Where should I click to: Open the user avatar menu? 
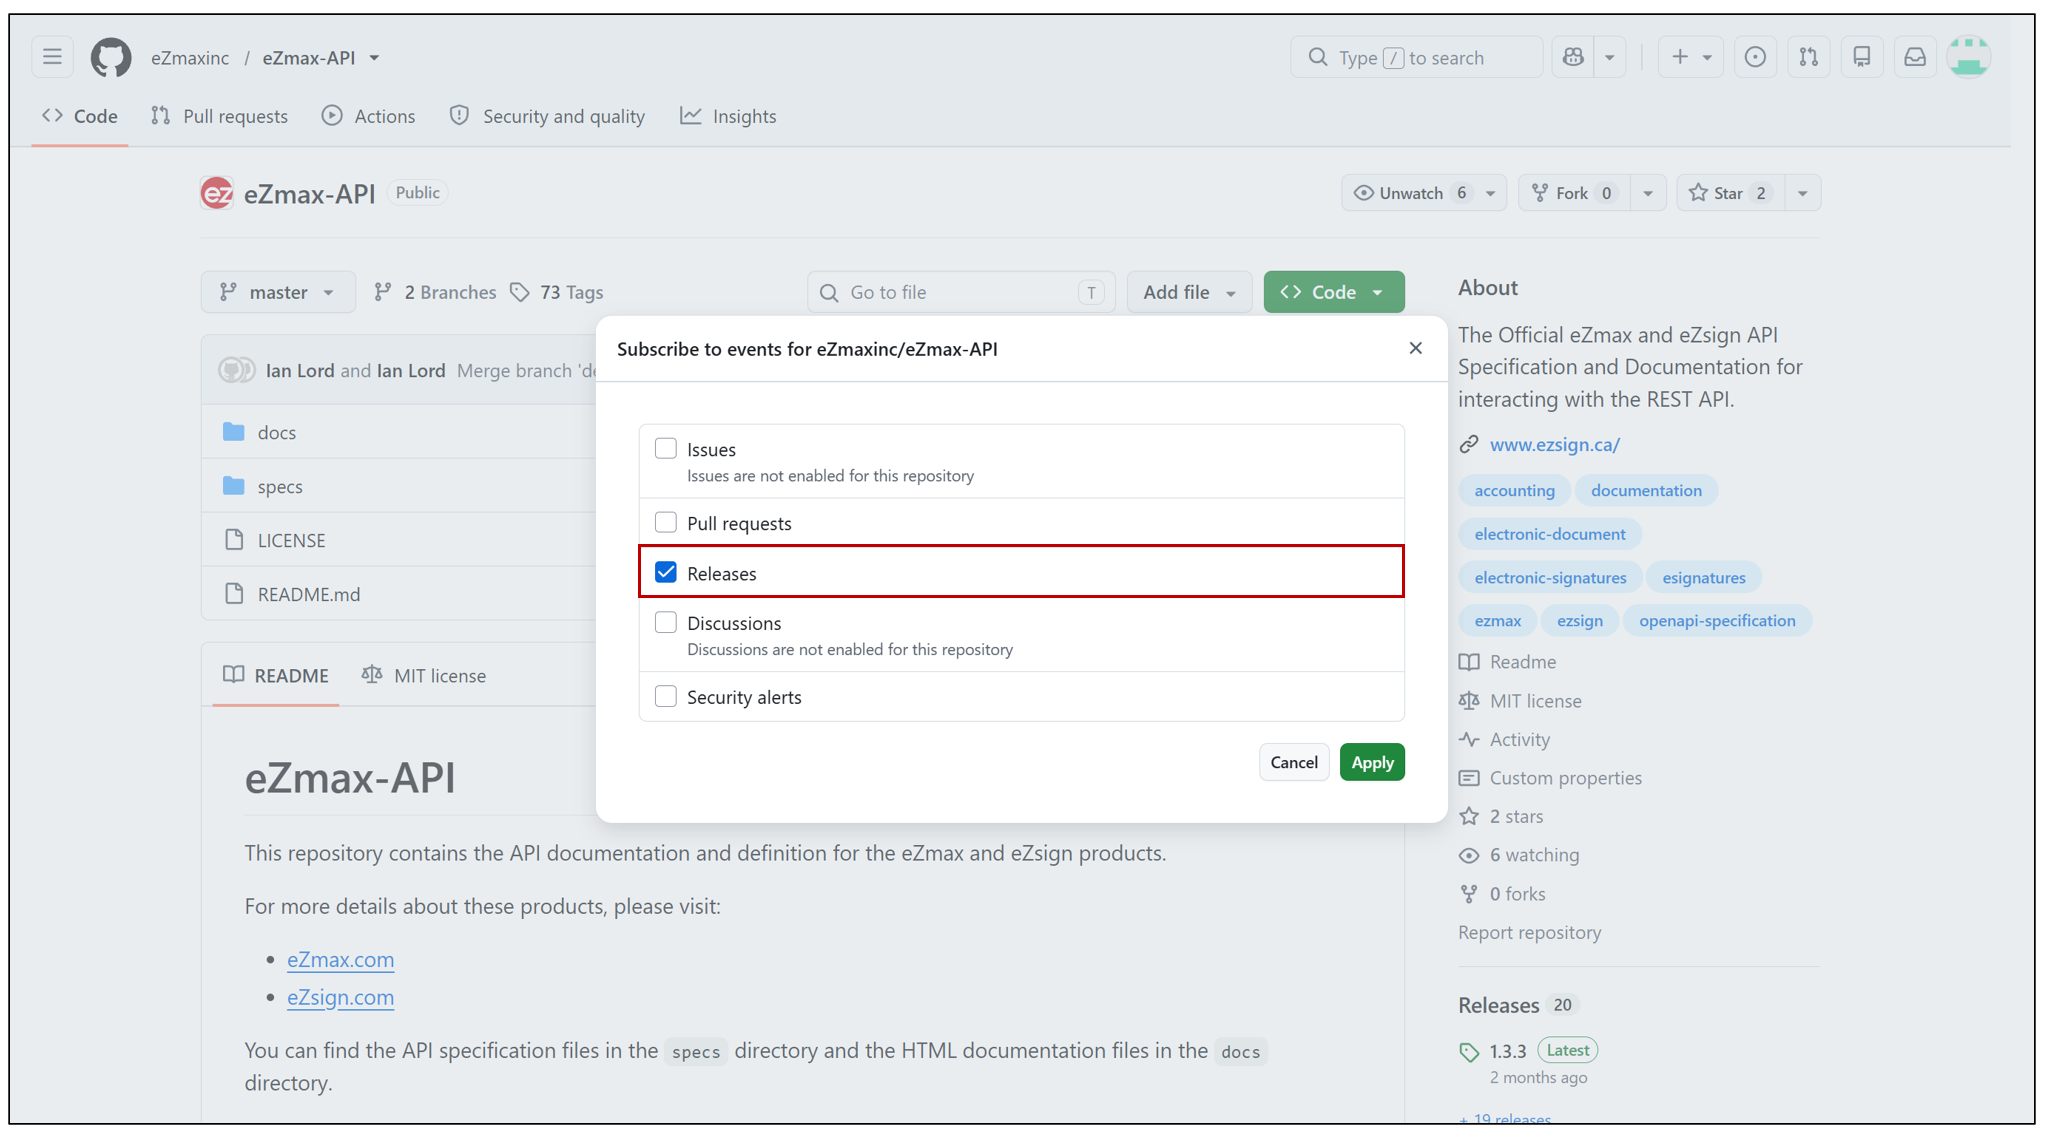(1968, 57)
